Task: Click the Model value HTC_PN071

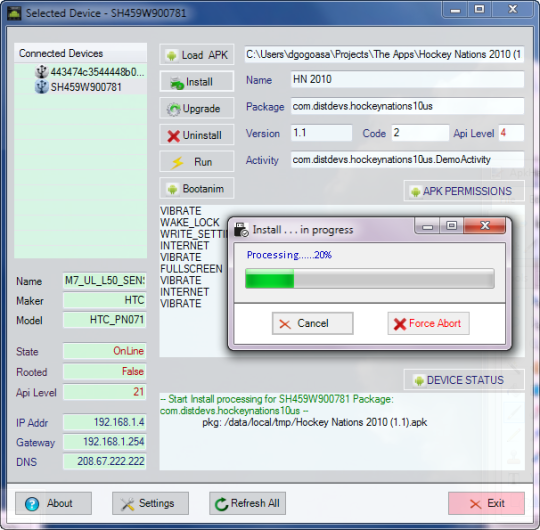Action: [x=105, y=320]
